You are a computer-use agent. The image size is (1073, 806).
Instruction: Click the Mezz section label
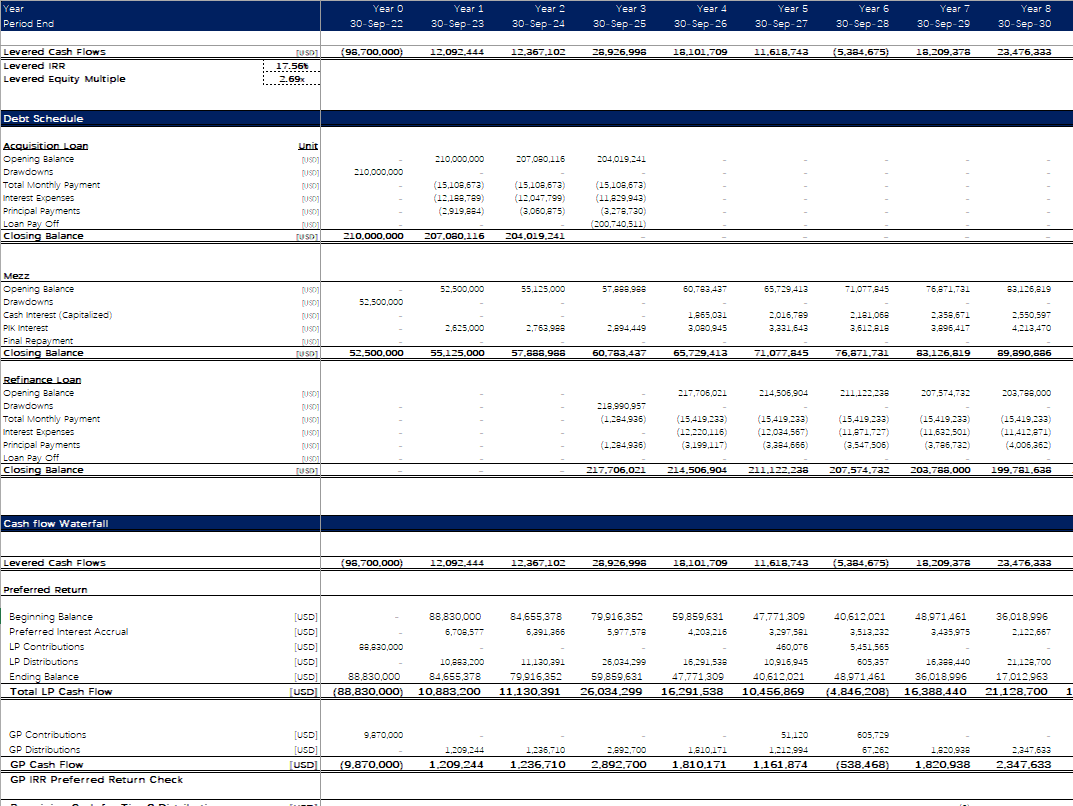(x=17, y=276)
